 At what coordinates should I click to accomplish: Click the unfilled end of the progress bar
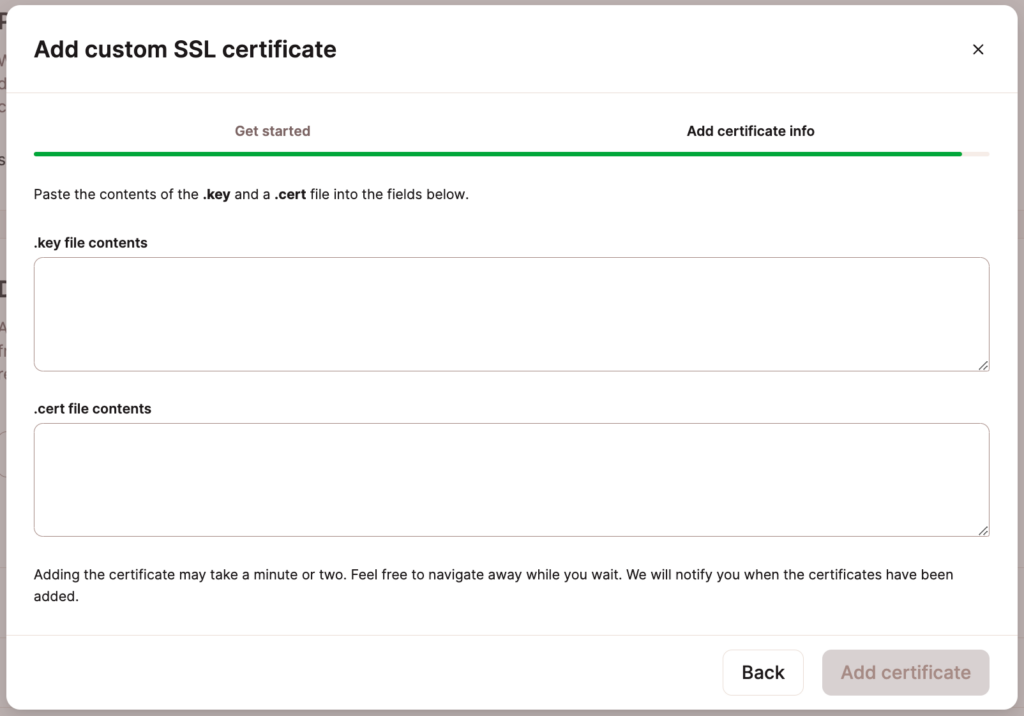point(977,154)
